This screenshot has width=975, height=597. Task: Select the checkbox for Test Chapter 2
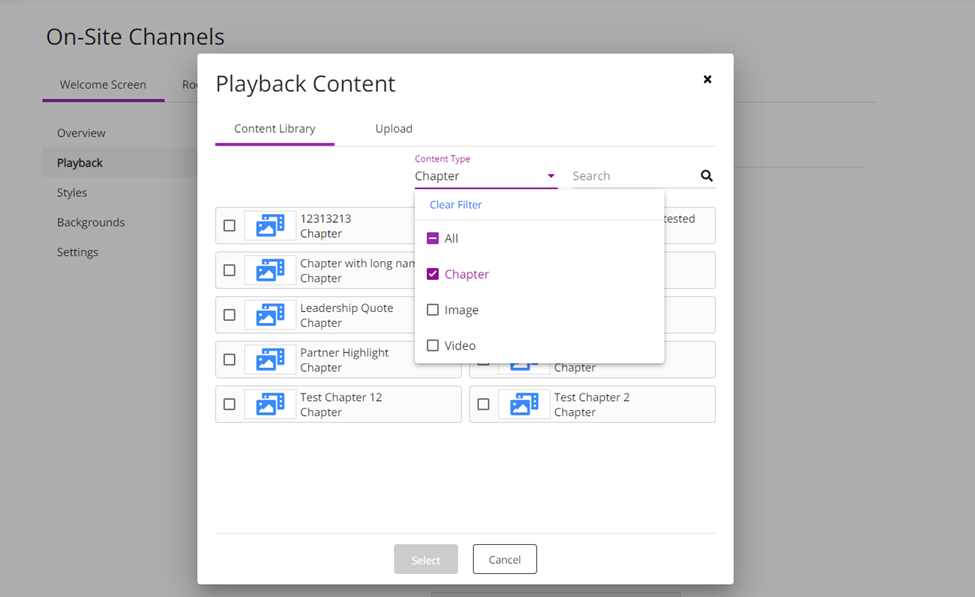[483, 405]
